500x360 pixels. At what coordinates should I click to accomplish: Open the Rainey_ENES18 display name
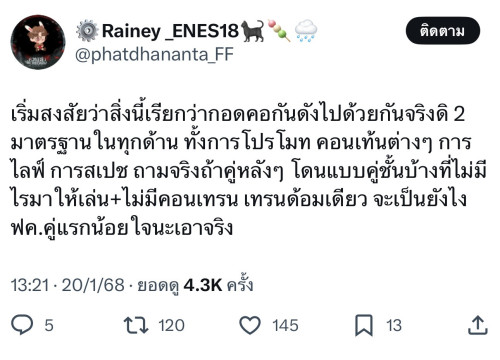[170, 31]
